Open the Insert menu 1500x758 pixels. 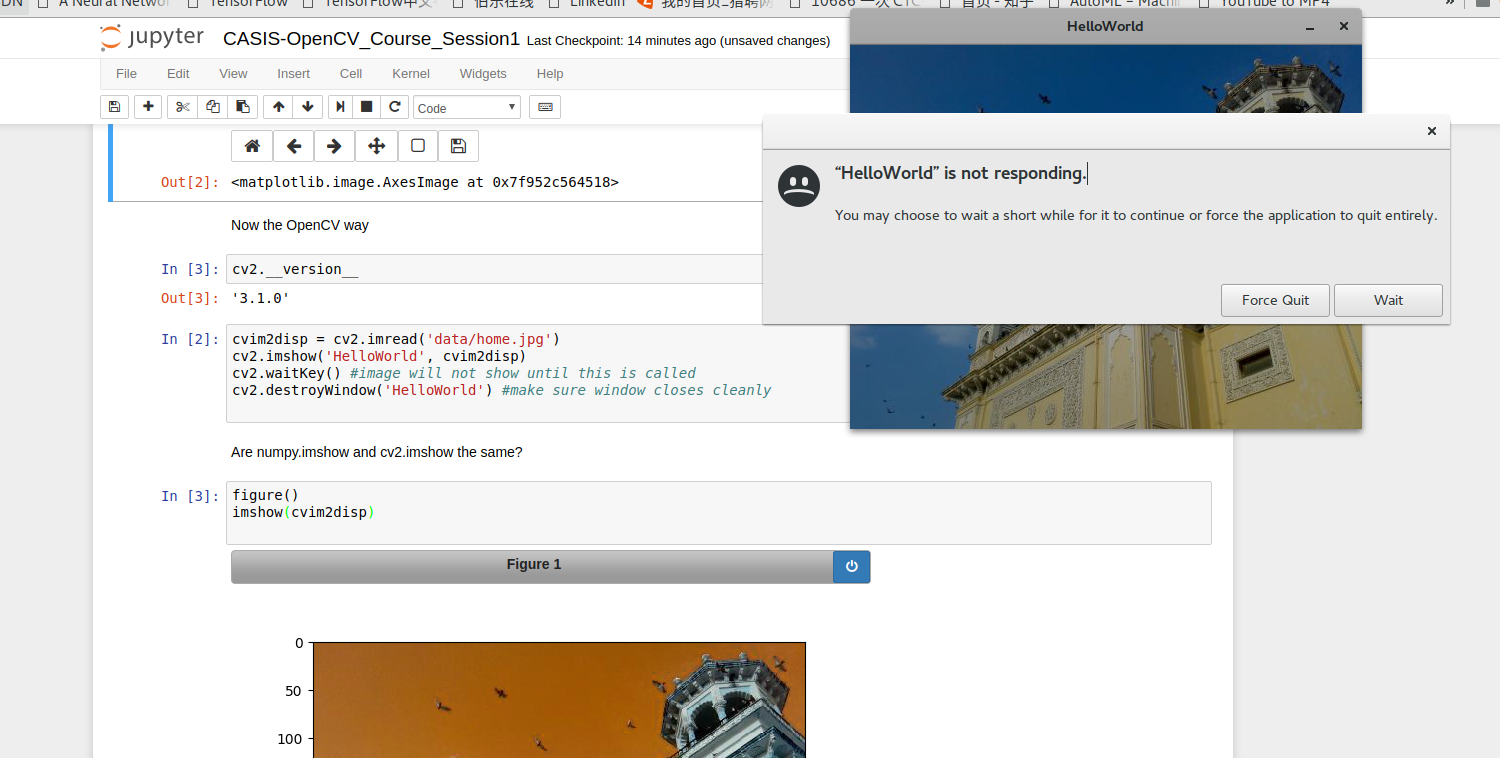point(293,74)
